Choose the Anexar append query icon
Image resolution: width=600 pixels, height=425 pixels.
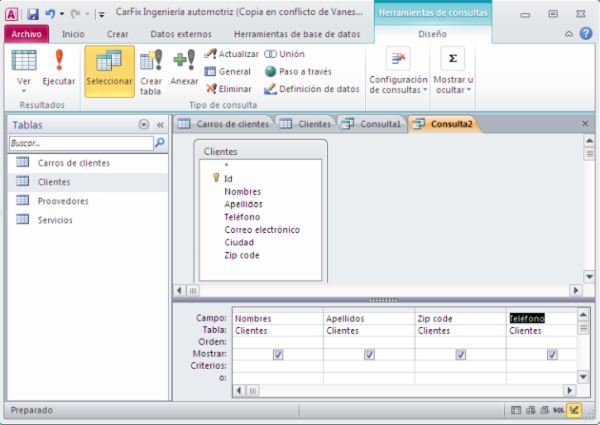coord(184,68)
